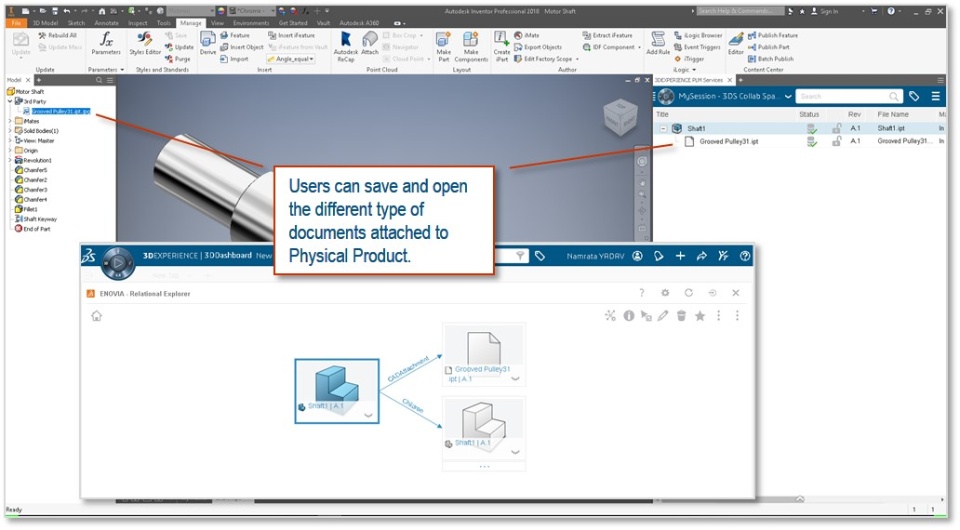Image resolution: width=960 pixels, height=530 pixels.
Task: Click the Add Rule iLogic tool
Action: pos(658,44)
